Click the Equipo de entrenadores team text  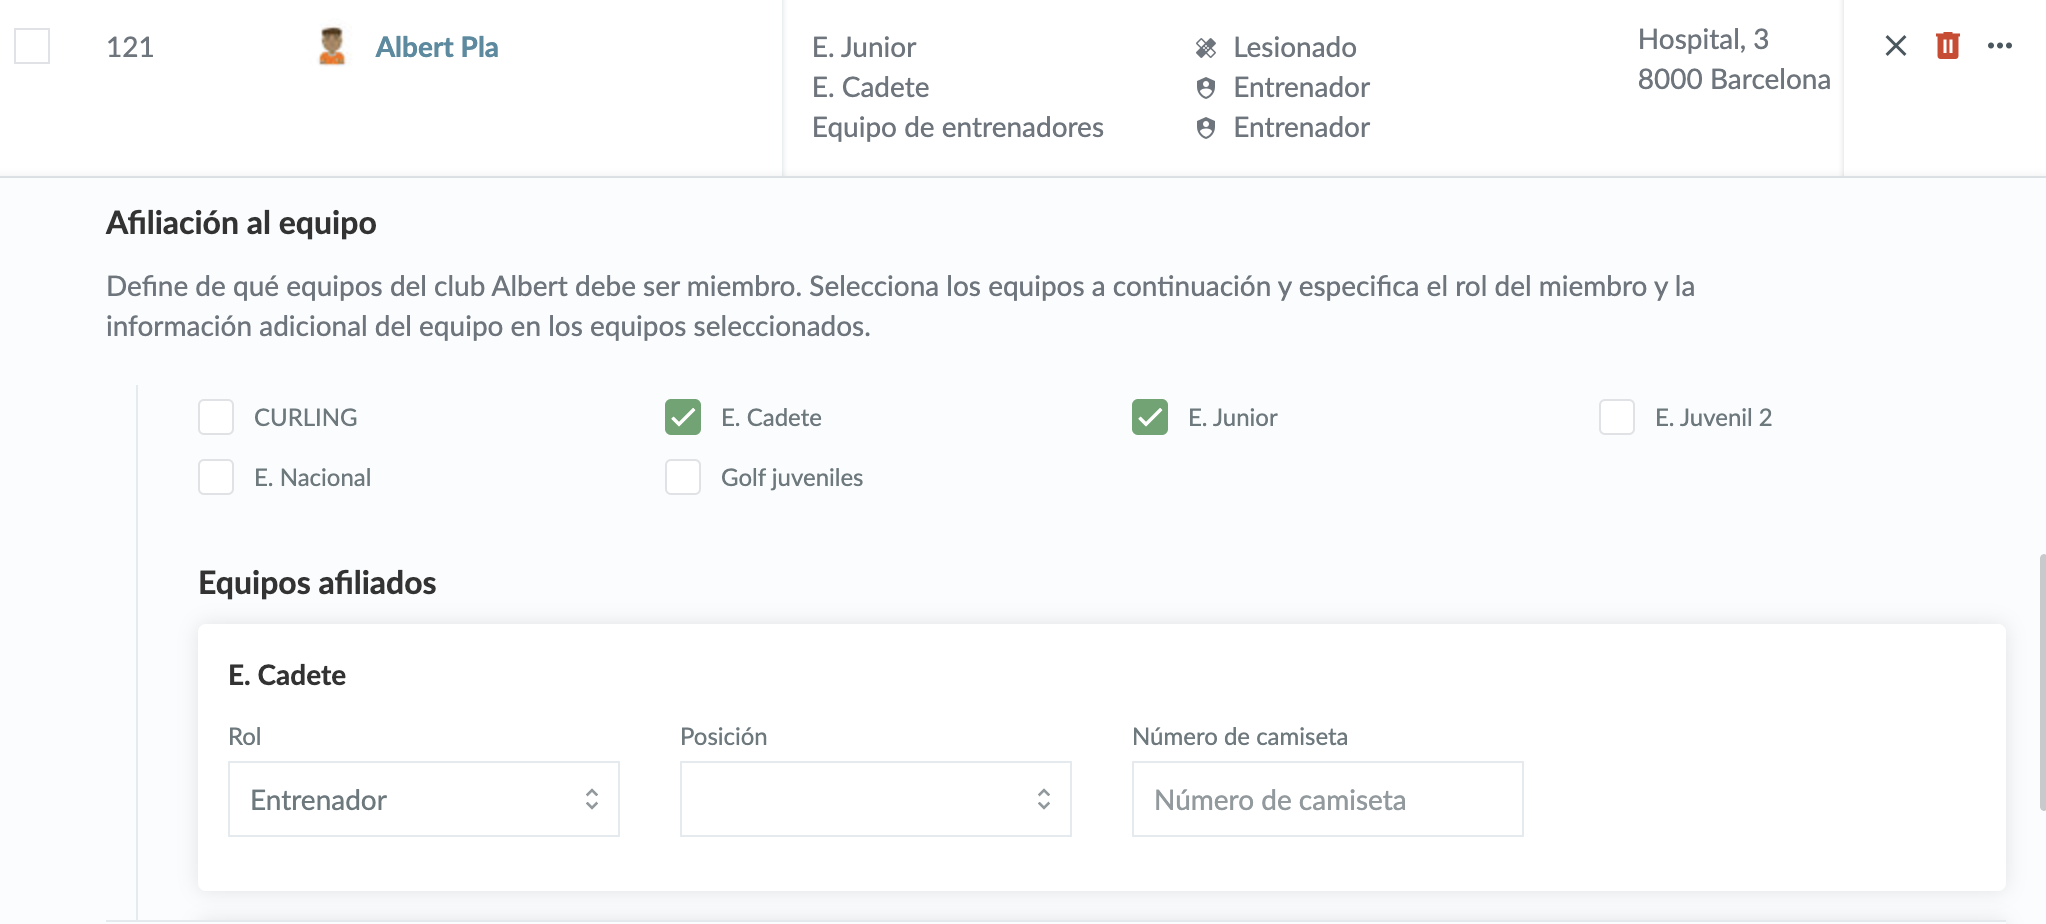[x=957, y=128]
